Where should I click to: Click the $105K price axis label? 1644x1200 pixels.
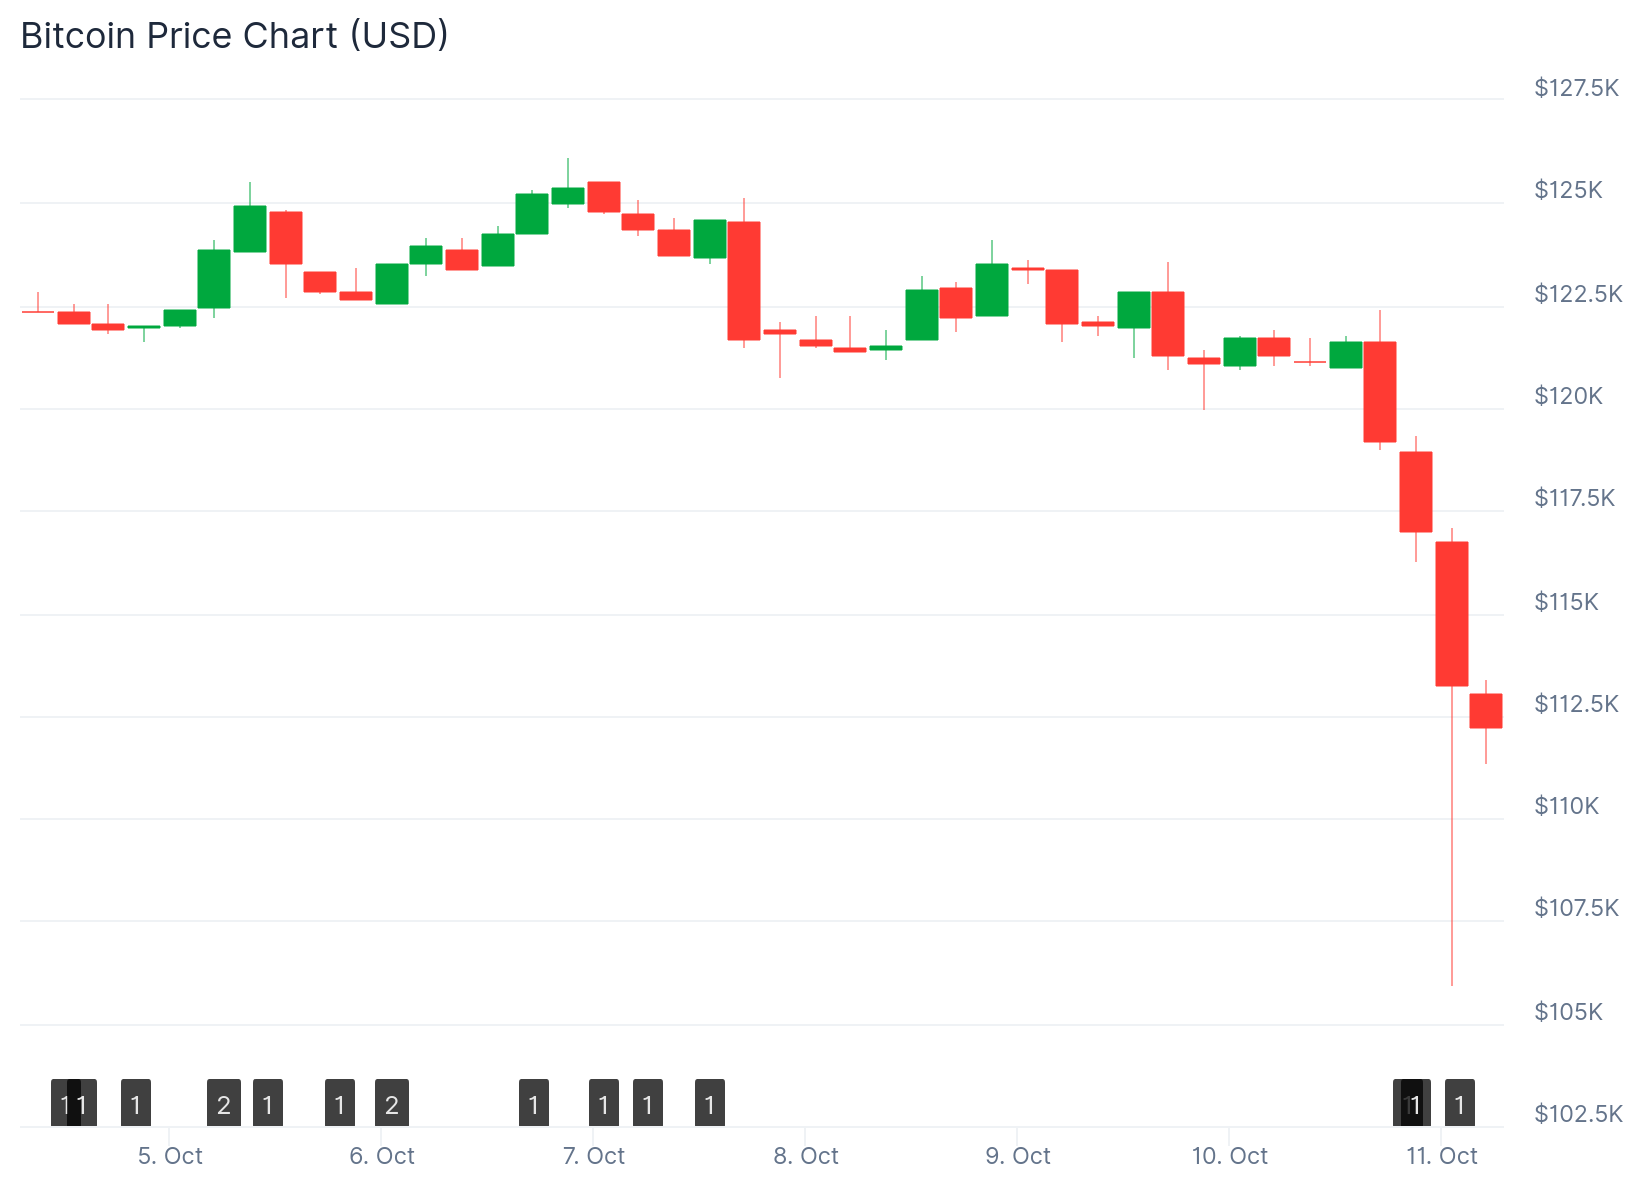pos(1568,1012)
